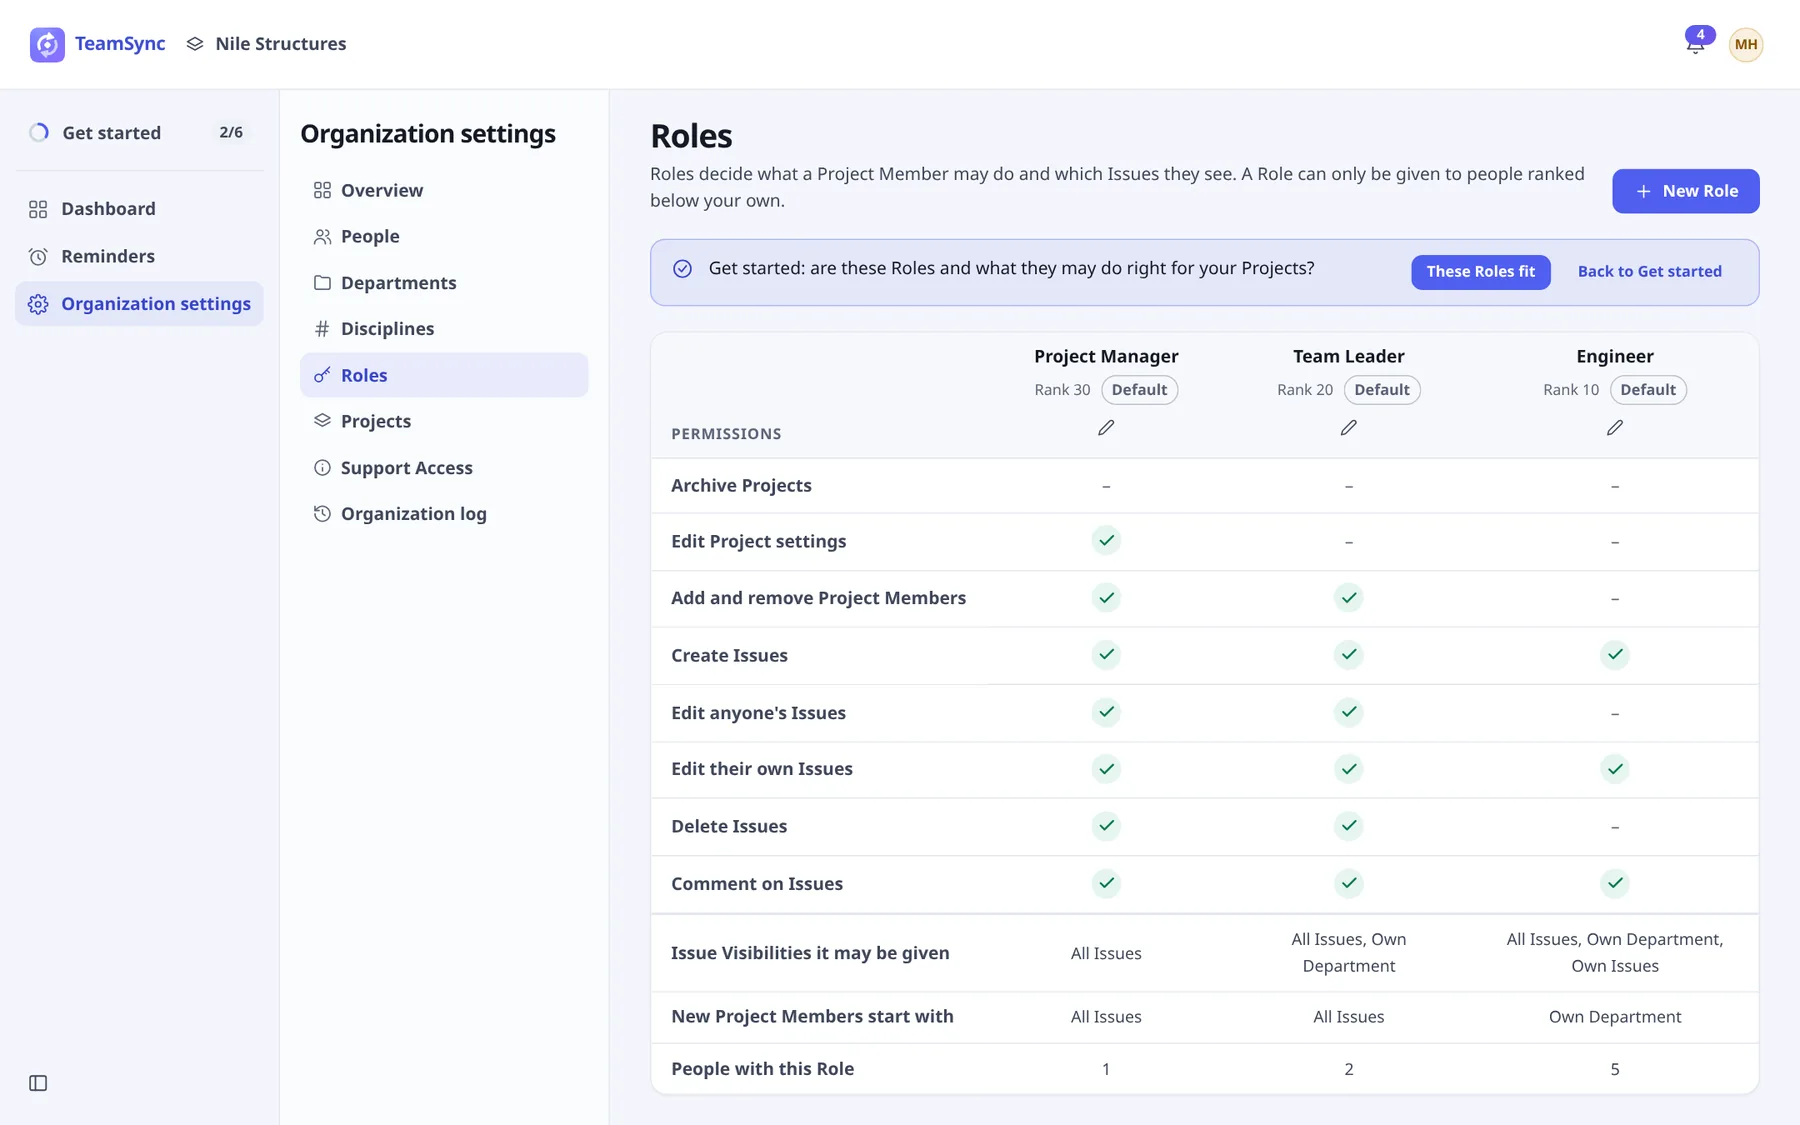The width and height of the screenshot is (1800, 1125).
Task: Click Edit their own Issues check for Team Leader
Action: tap(1349, 769)
